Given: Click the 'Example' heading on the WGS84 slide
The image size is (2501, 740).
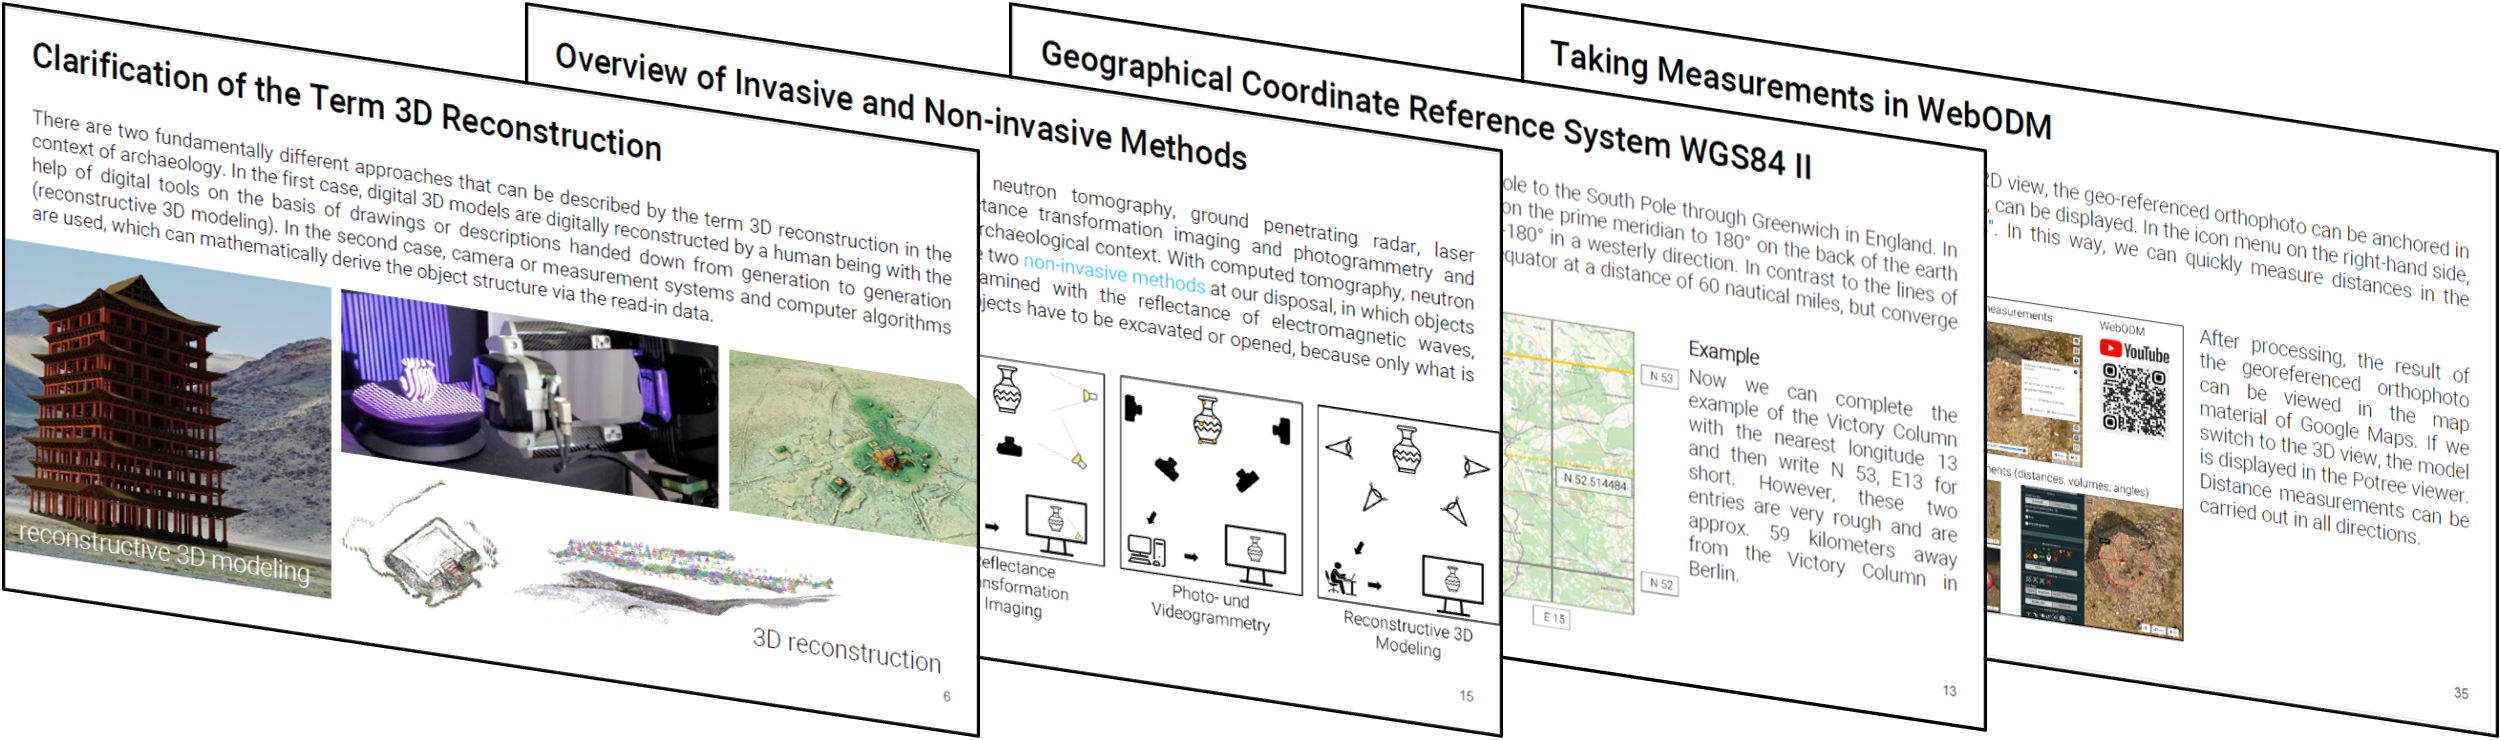Looking at the screenshot, I should click(x=1723, y=352).
